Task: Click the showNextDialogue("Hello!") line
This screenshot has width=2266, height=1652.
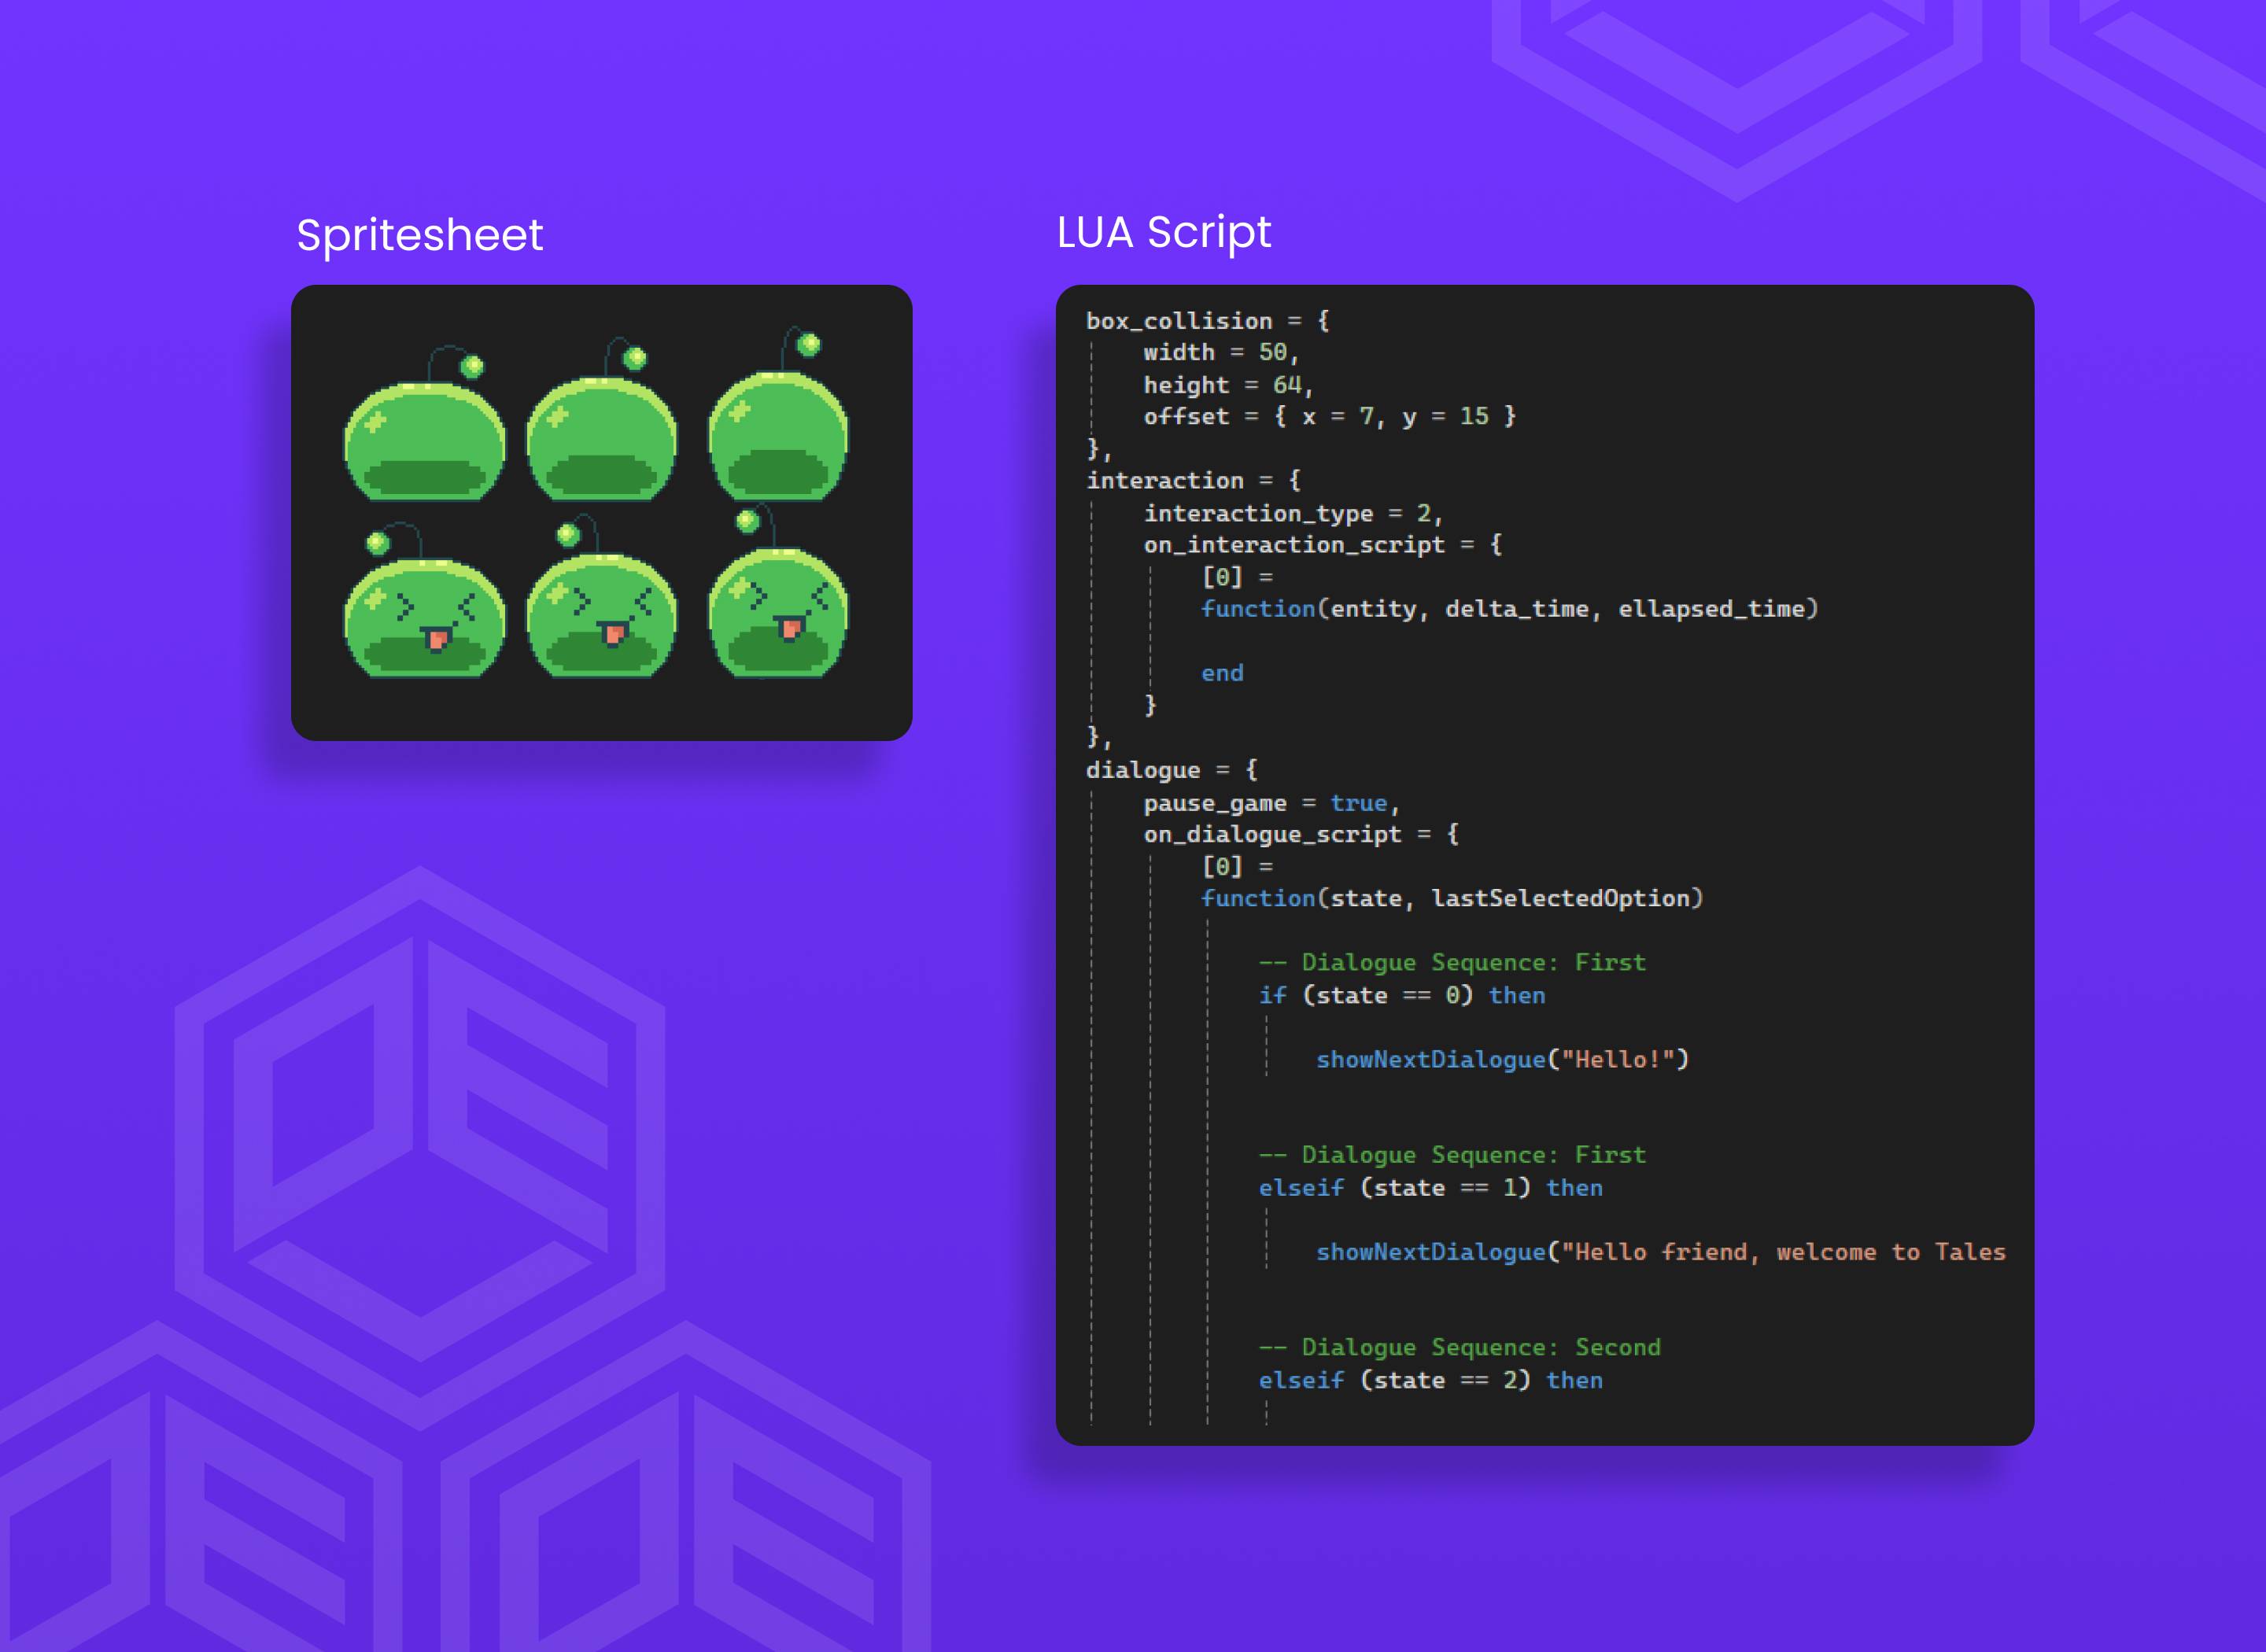Action: coord(1502,1059)
